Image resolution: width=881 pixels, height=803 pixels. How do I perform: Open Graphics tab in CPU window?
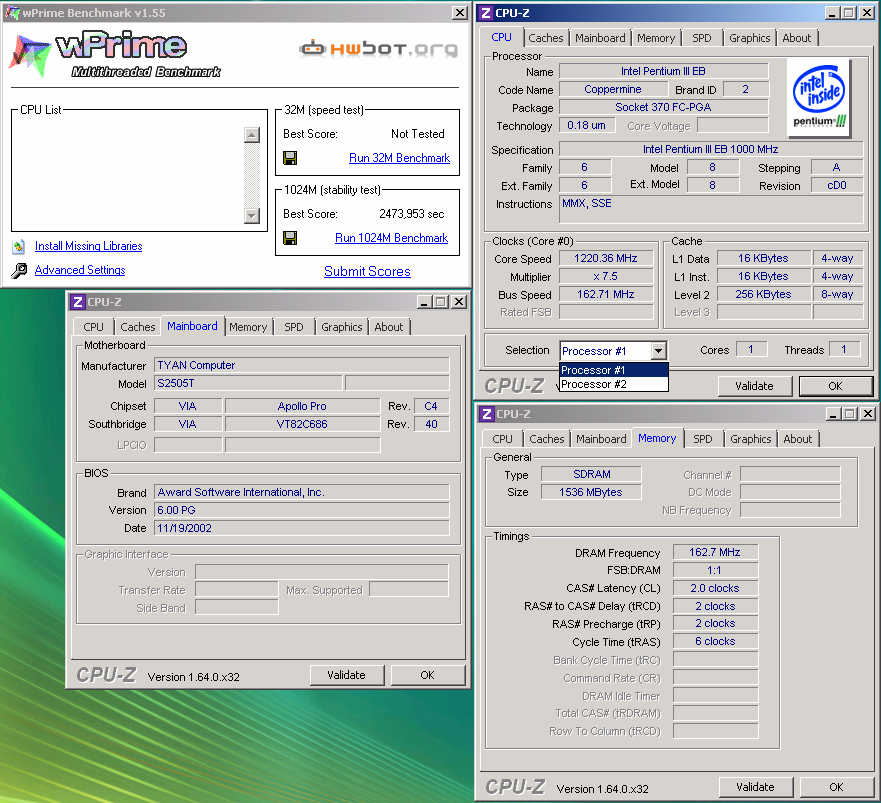click(x=750, y=38)
